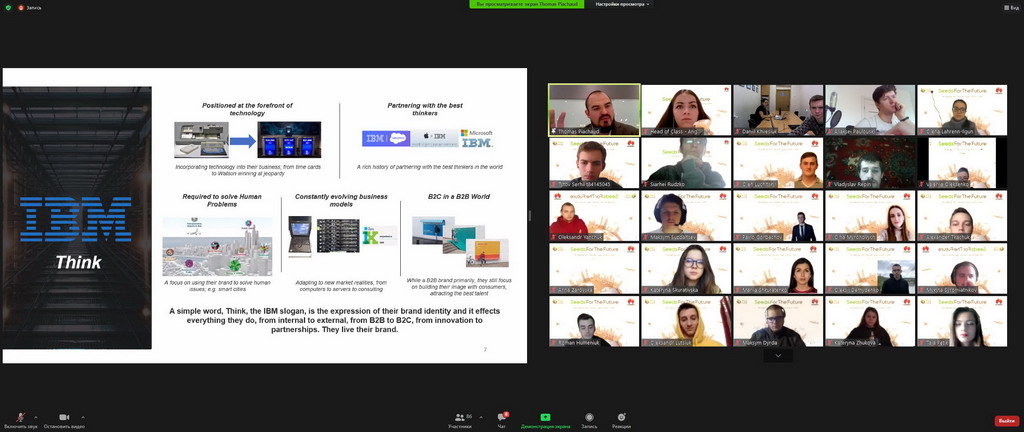
Task: Unmute the microphone in the toolbar
Action: coord(20,419)
